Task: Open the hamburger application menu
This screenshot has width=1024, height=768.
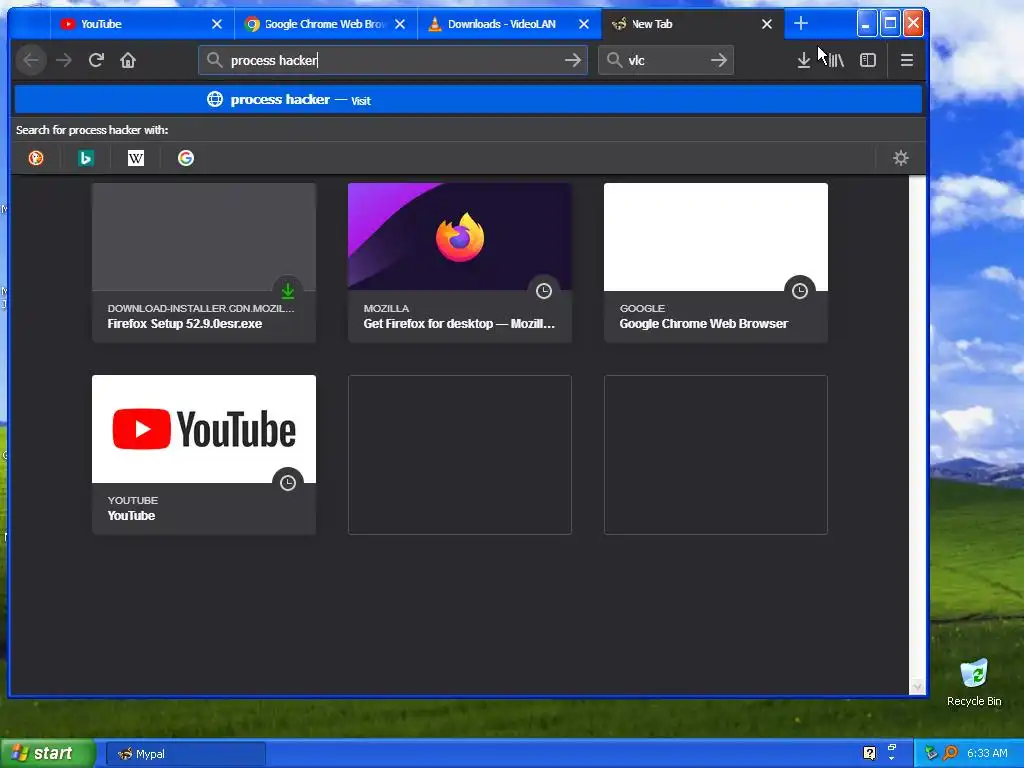Action: [x=906, y=60]
